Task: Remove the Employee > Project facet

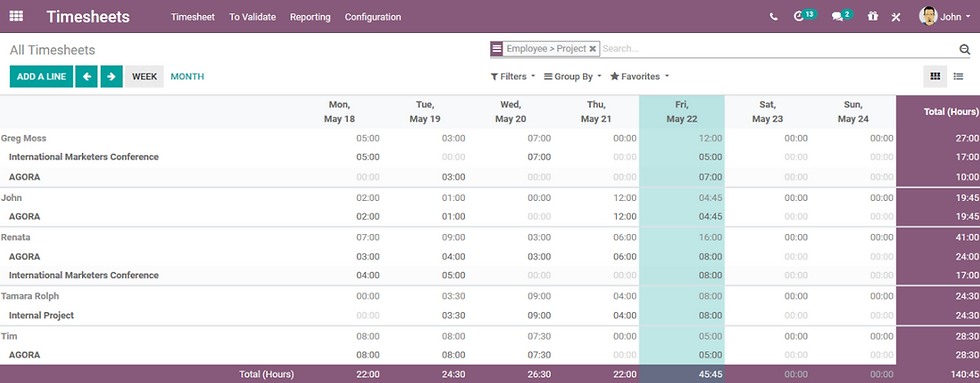Action: 592,49
